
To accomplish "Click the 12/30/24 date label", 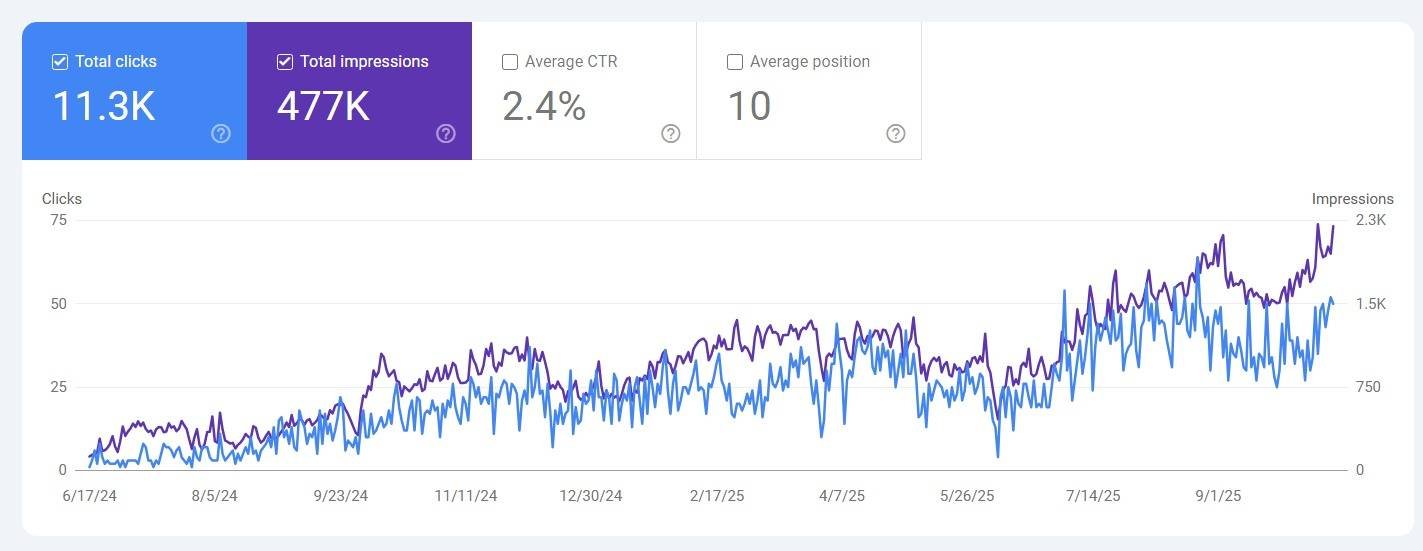I will pos(591,496).
